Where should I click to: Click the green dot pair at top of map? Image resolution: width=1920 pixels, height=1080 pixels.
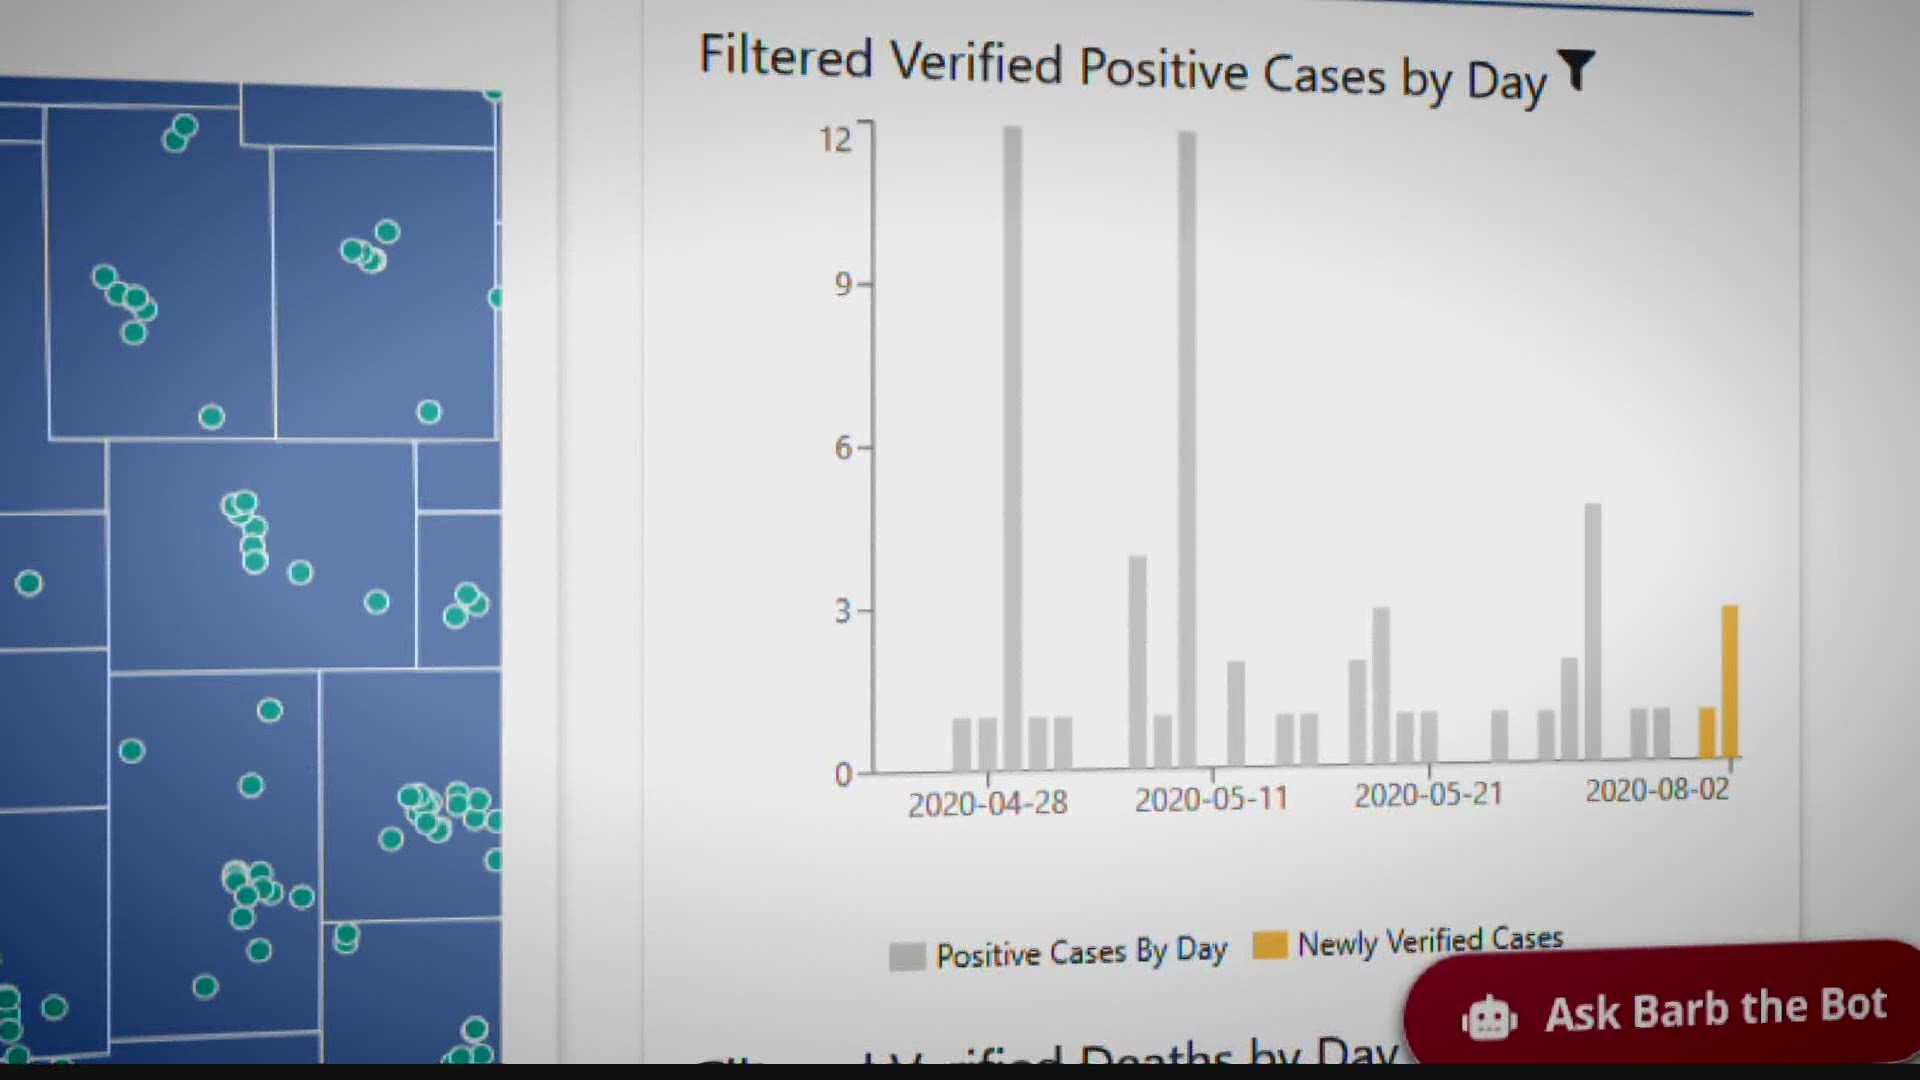(180, 132)
